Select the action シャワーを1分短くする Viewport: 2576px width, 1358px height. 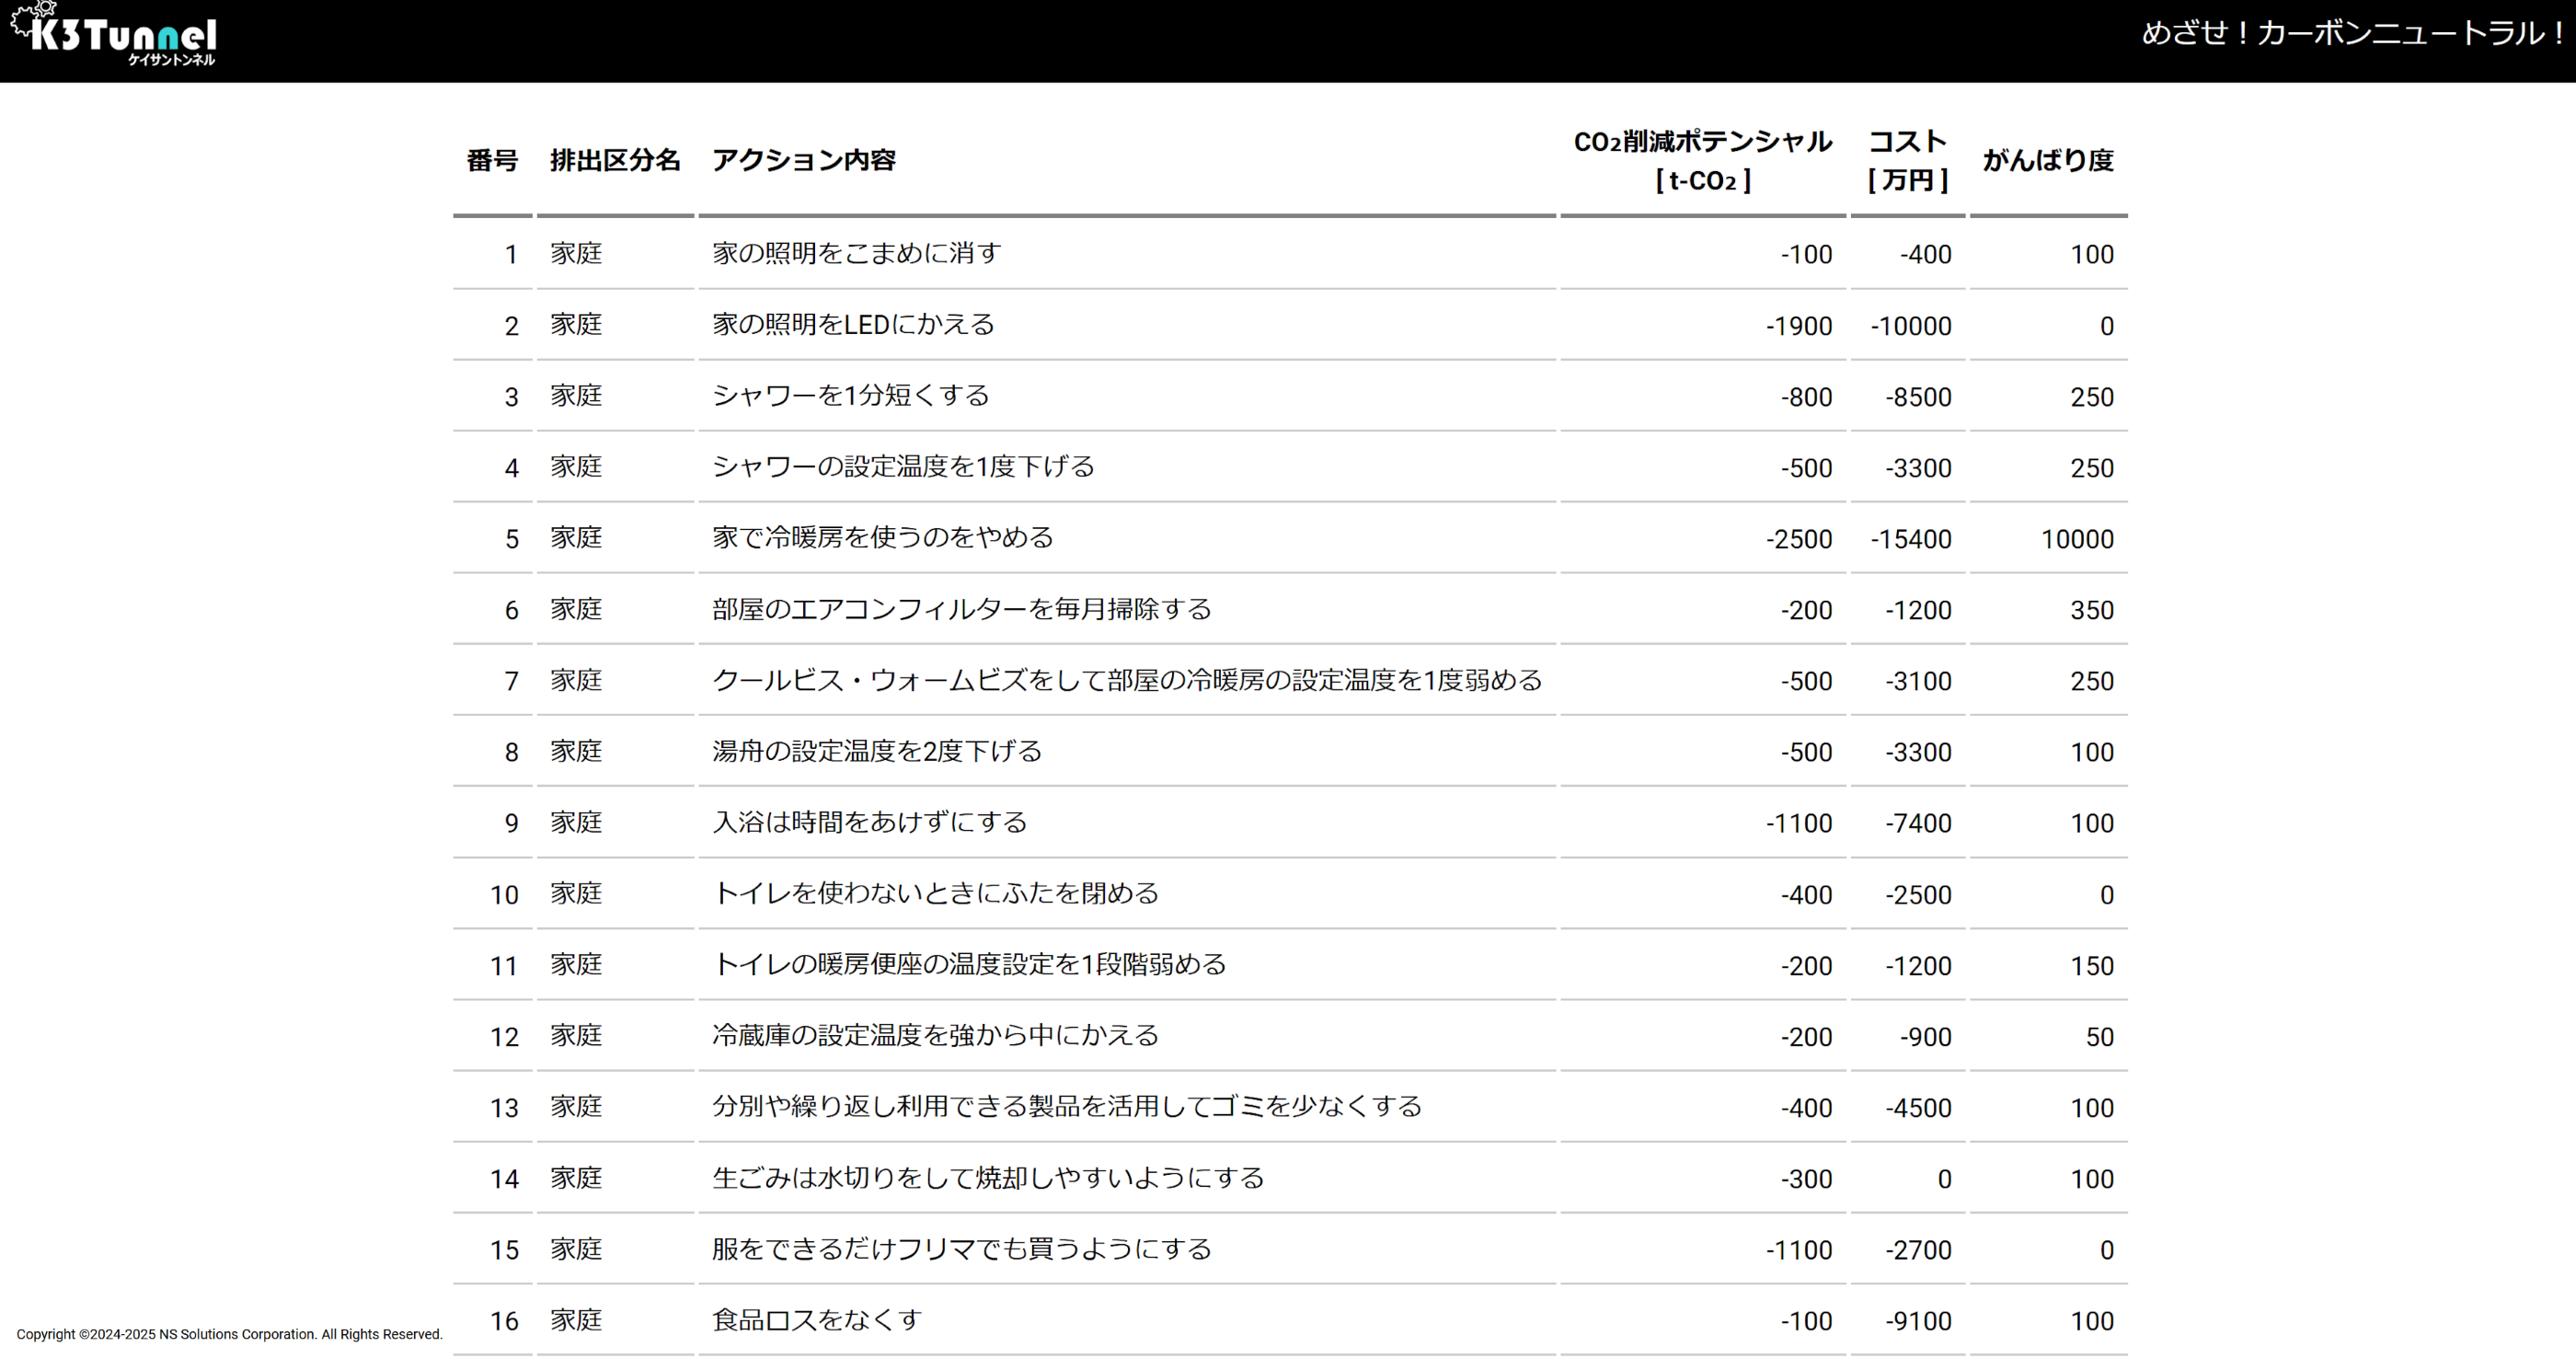[850, 396]
